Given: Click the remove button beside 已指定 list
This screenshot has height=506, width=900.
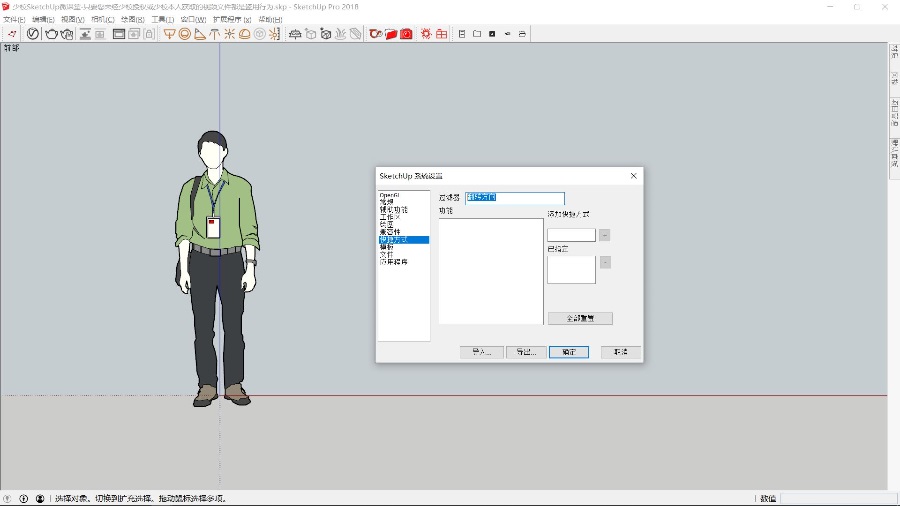Looking at the screenshot, I should 605,262.
